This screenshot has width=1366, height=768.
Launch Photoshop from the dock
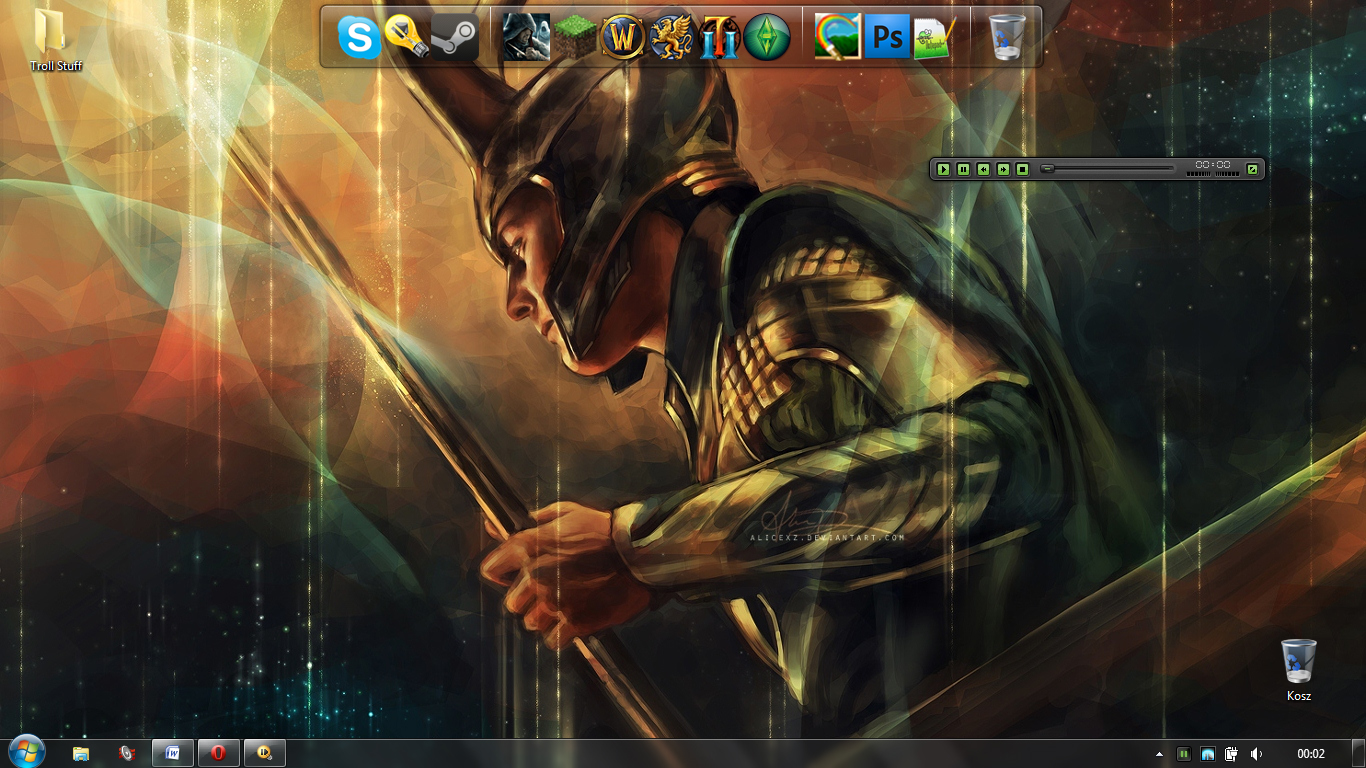(x=887, y=37)
